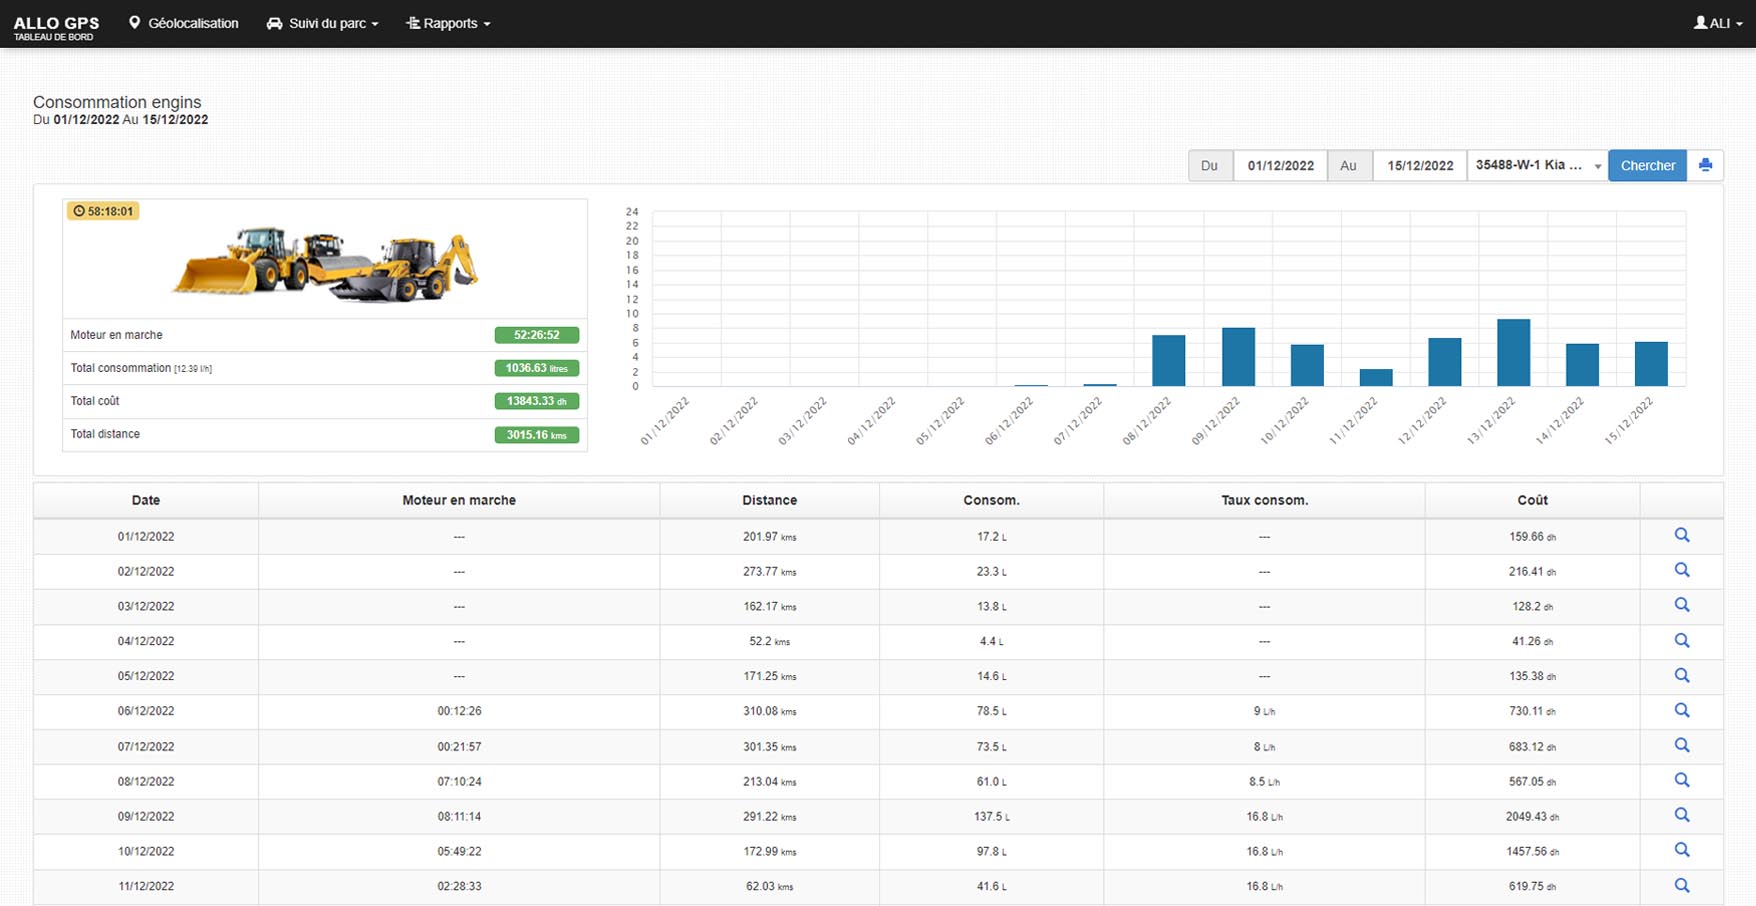Open details magnifier for 03/12/2022 row

pyautogui.click(x=1682, y=606)
